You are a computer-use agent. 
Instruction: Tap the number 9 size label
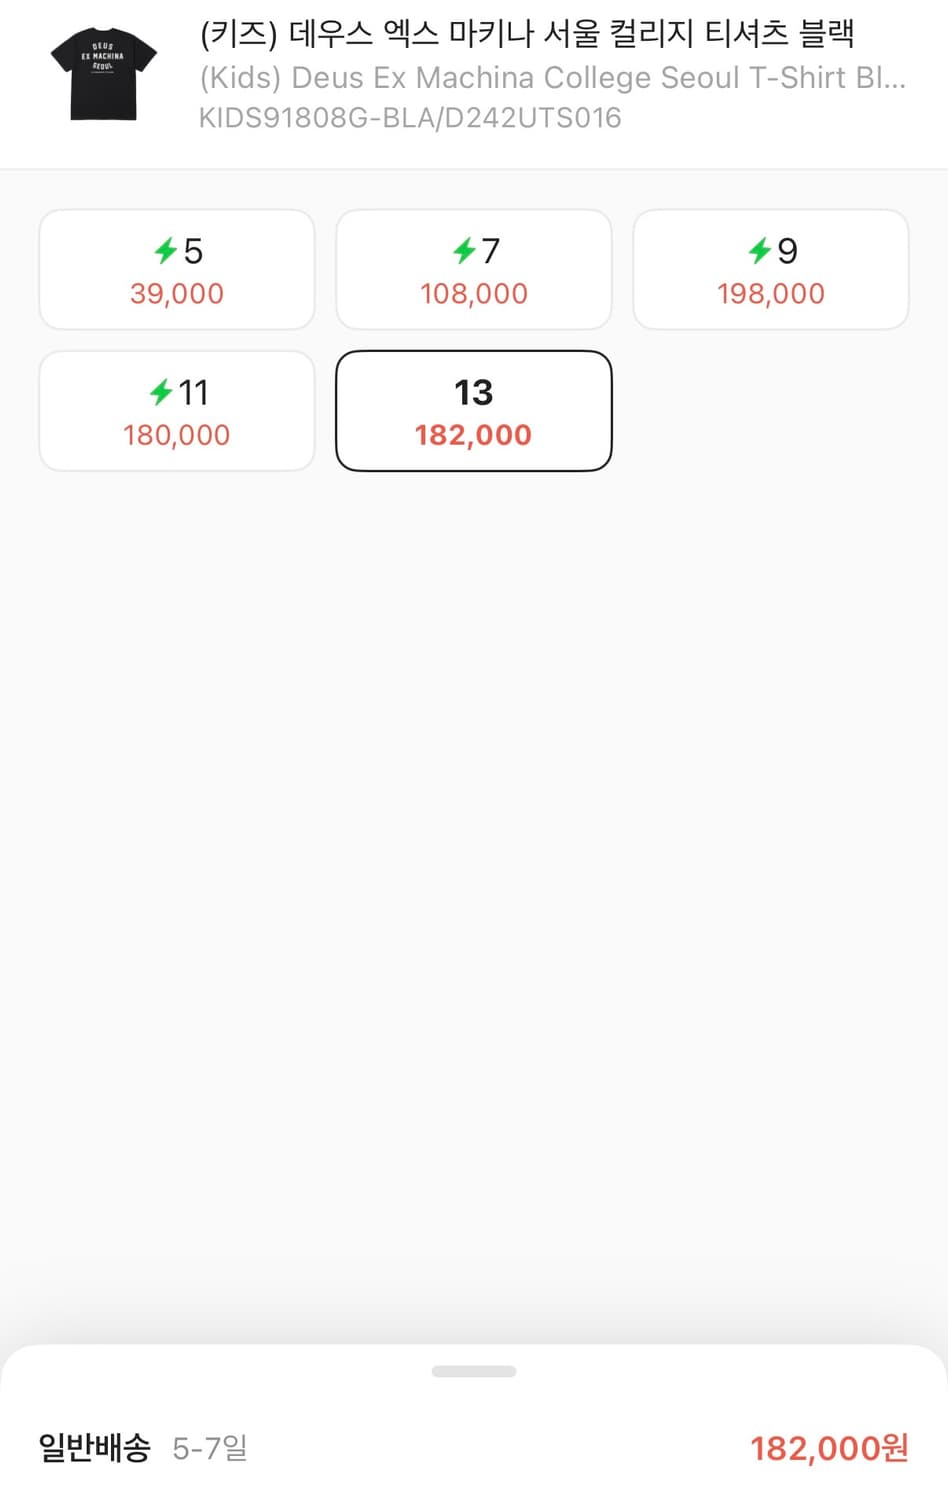[788, 250]
